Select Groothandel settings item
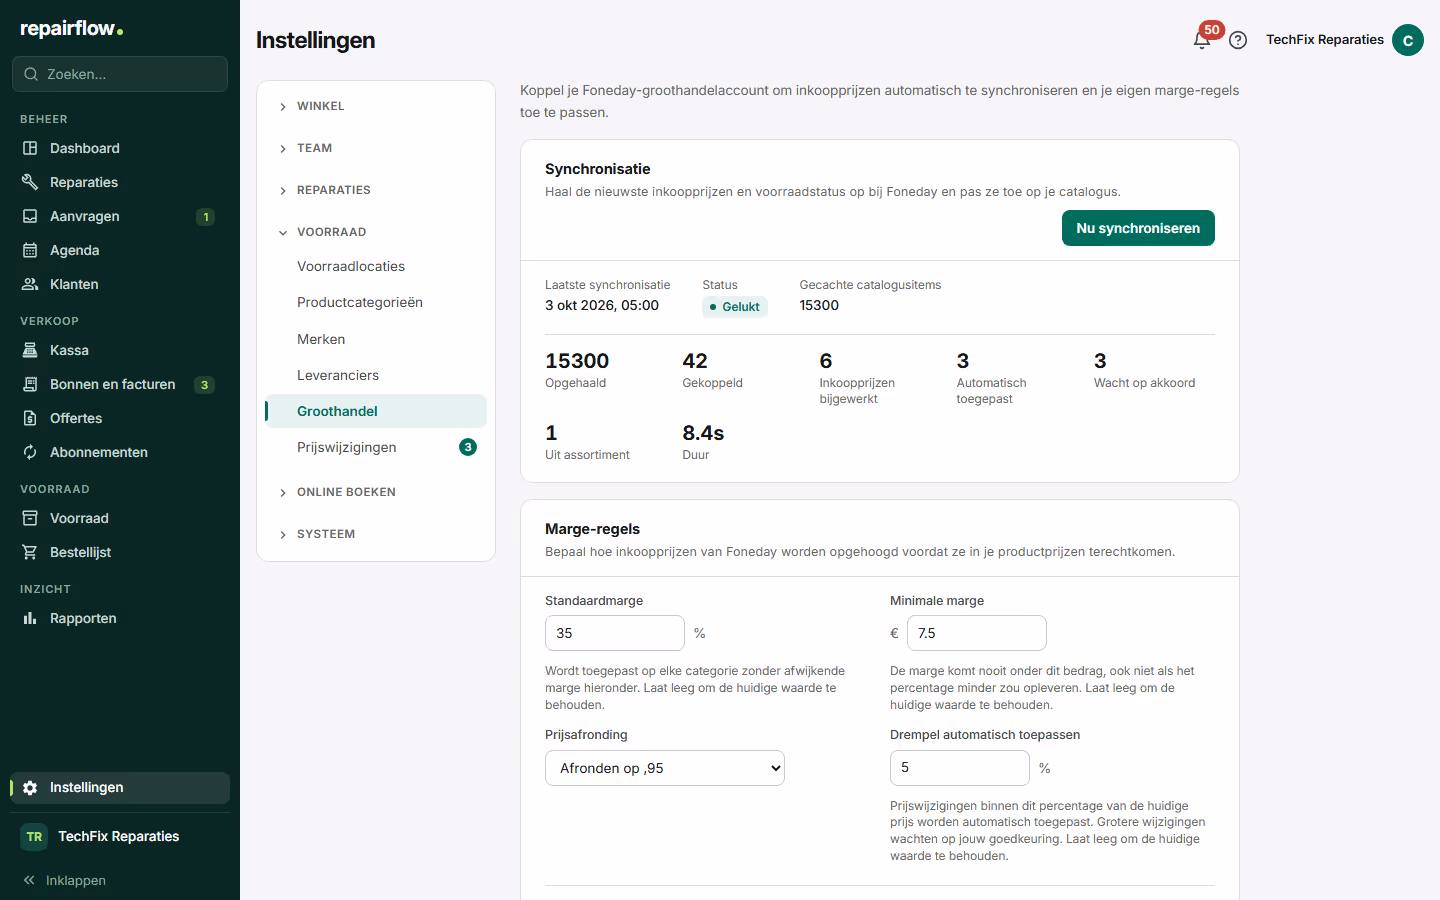The height and width of the screenshot is (900, 1440). (376, 411)
